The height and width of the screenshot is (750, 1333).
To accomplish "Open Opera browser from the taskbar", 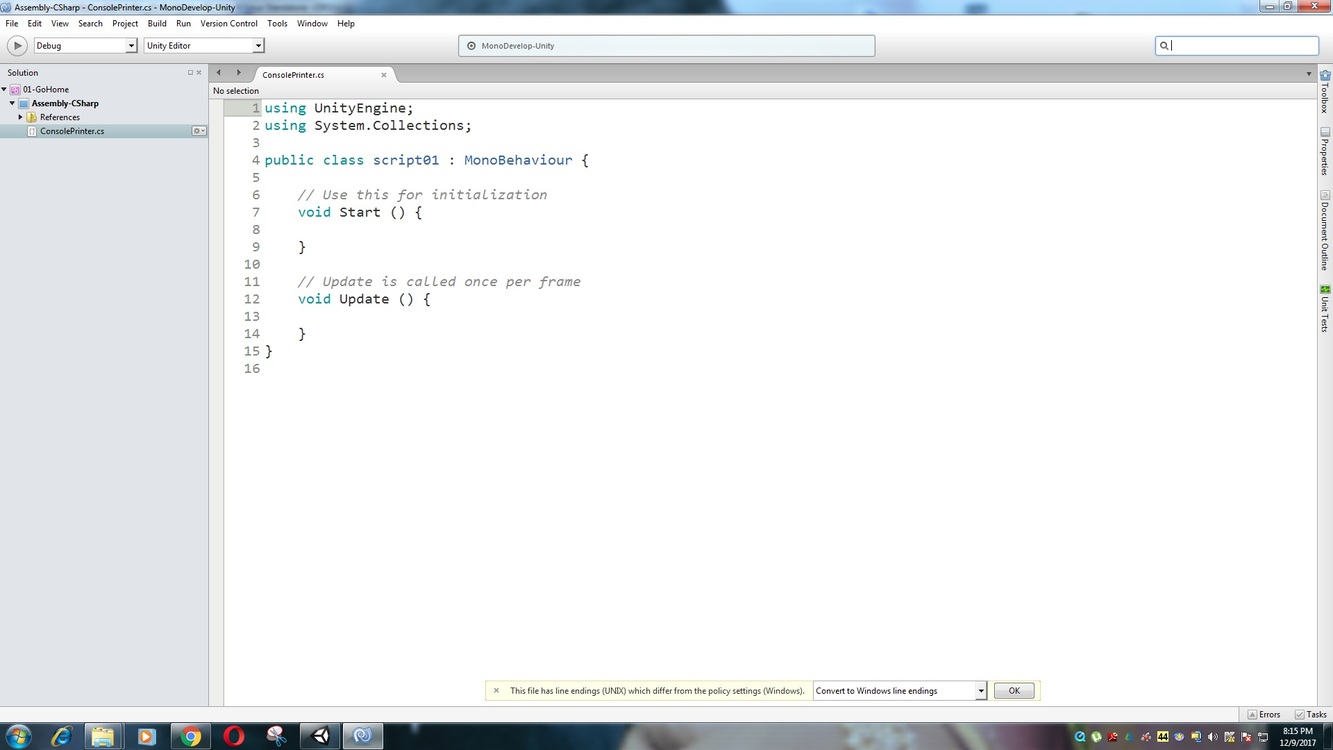I will pos(234,737).
